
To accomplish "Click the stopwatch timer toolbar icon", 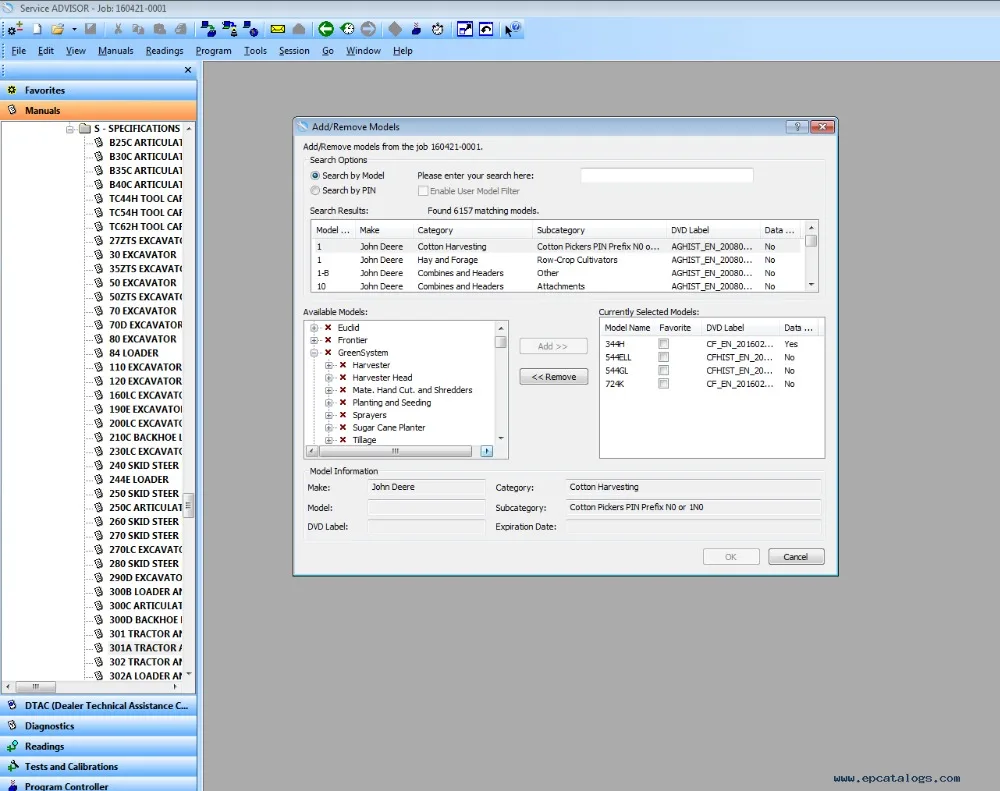I will click(x=438, y=29).
